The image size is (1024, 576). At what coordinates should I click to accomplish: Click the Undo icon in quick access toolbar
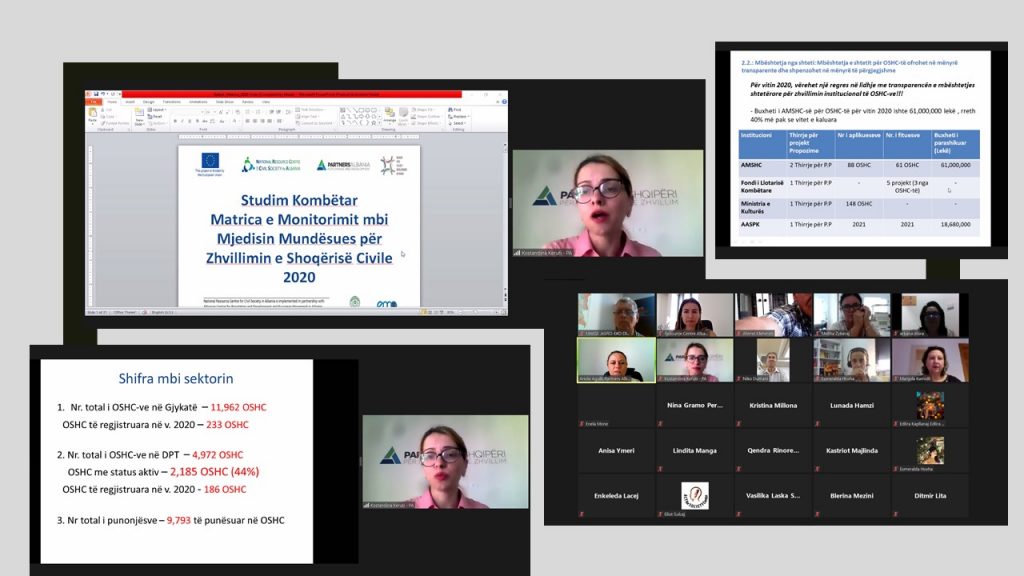103,94
